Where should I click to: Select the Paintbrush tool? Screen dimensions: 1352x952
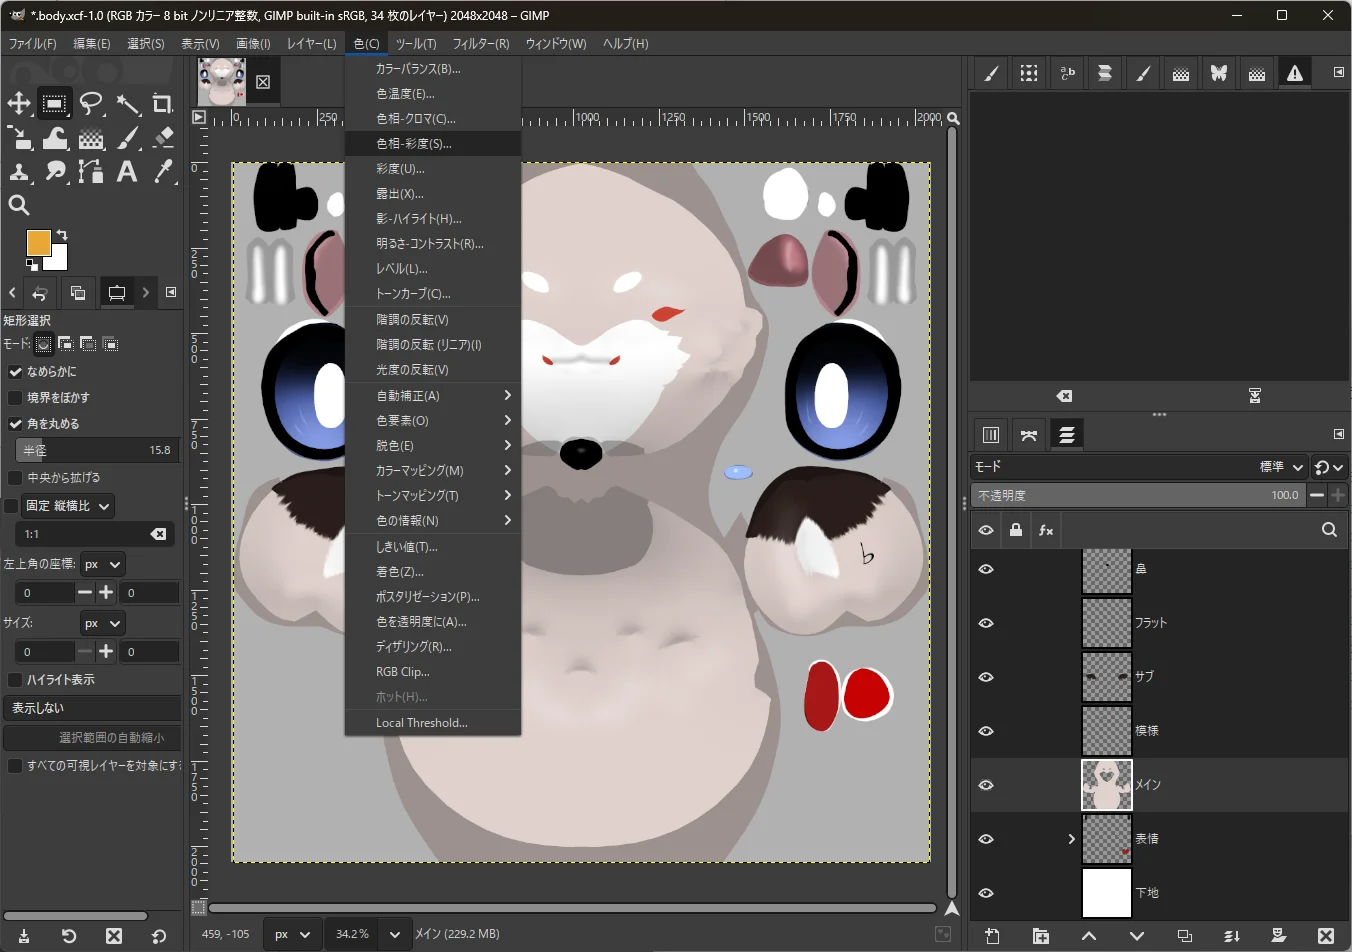pyautogui.click(x=127, y=138)
